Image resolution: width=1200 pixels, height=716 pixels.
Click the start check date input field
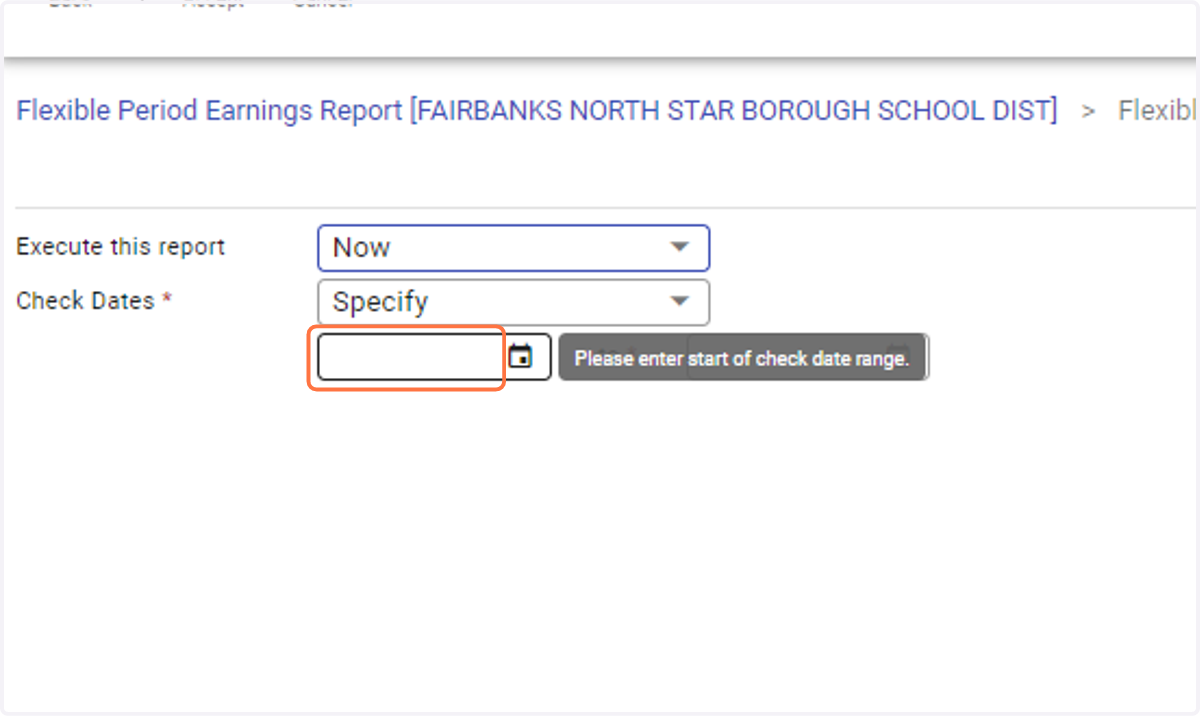(410, 357)
